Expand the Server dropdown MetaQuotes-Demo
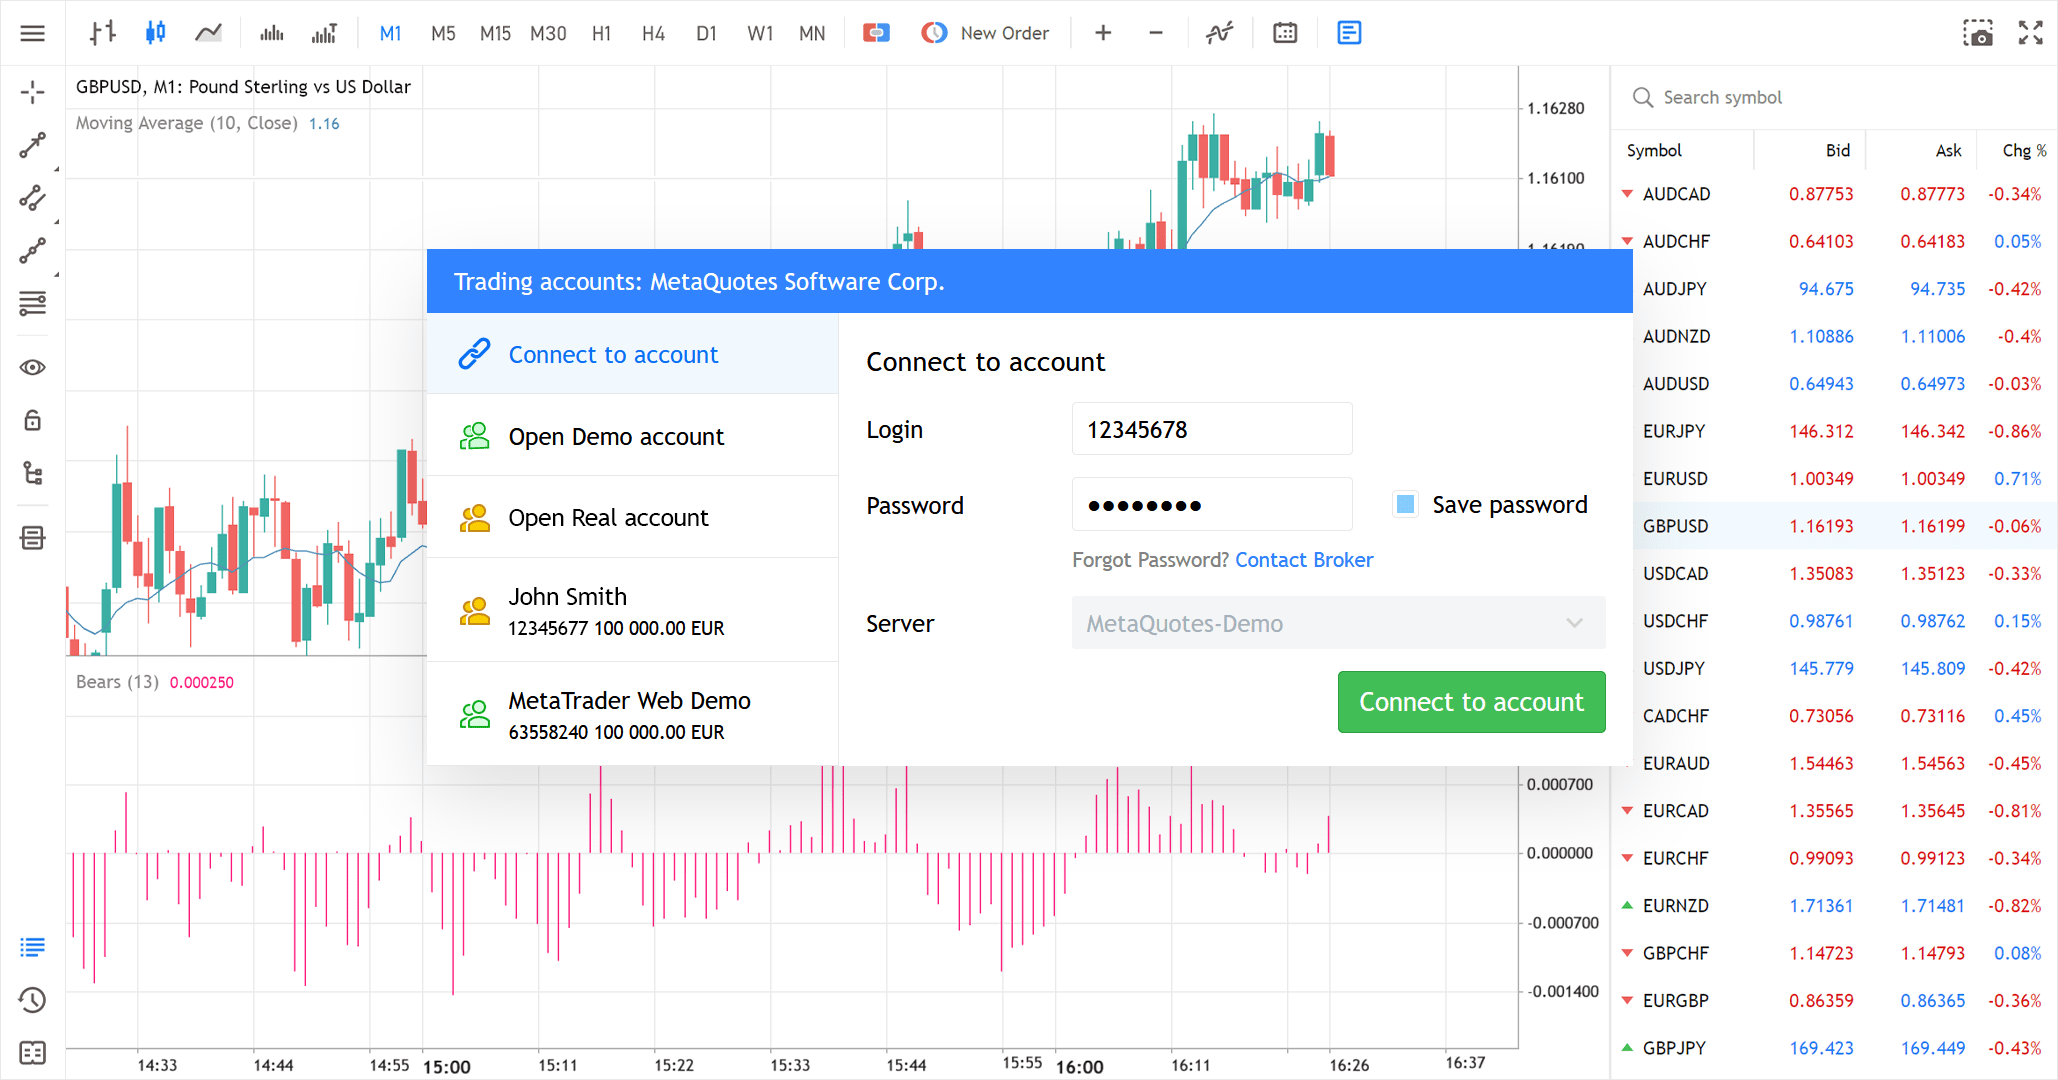The width and height of the screenshot is (2058, 1080). [x=1338, y=623]
